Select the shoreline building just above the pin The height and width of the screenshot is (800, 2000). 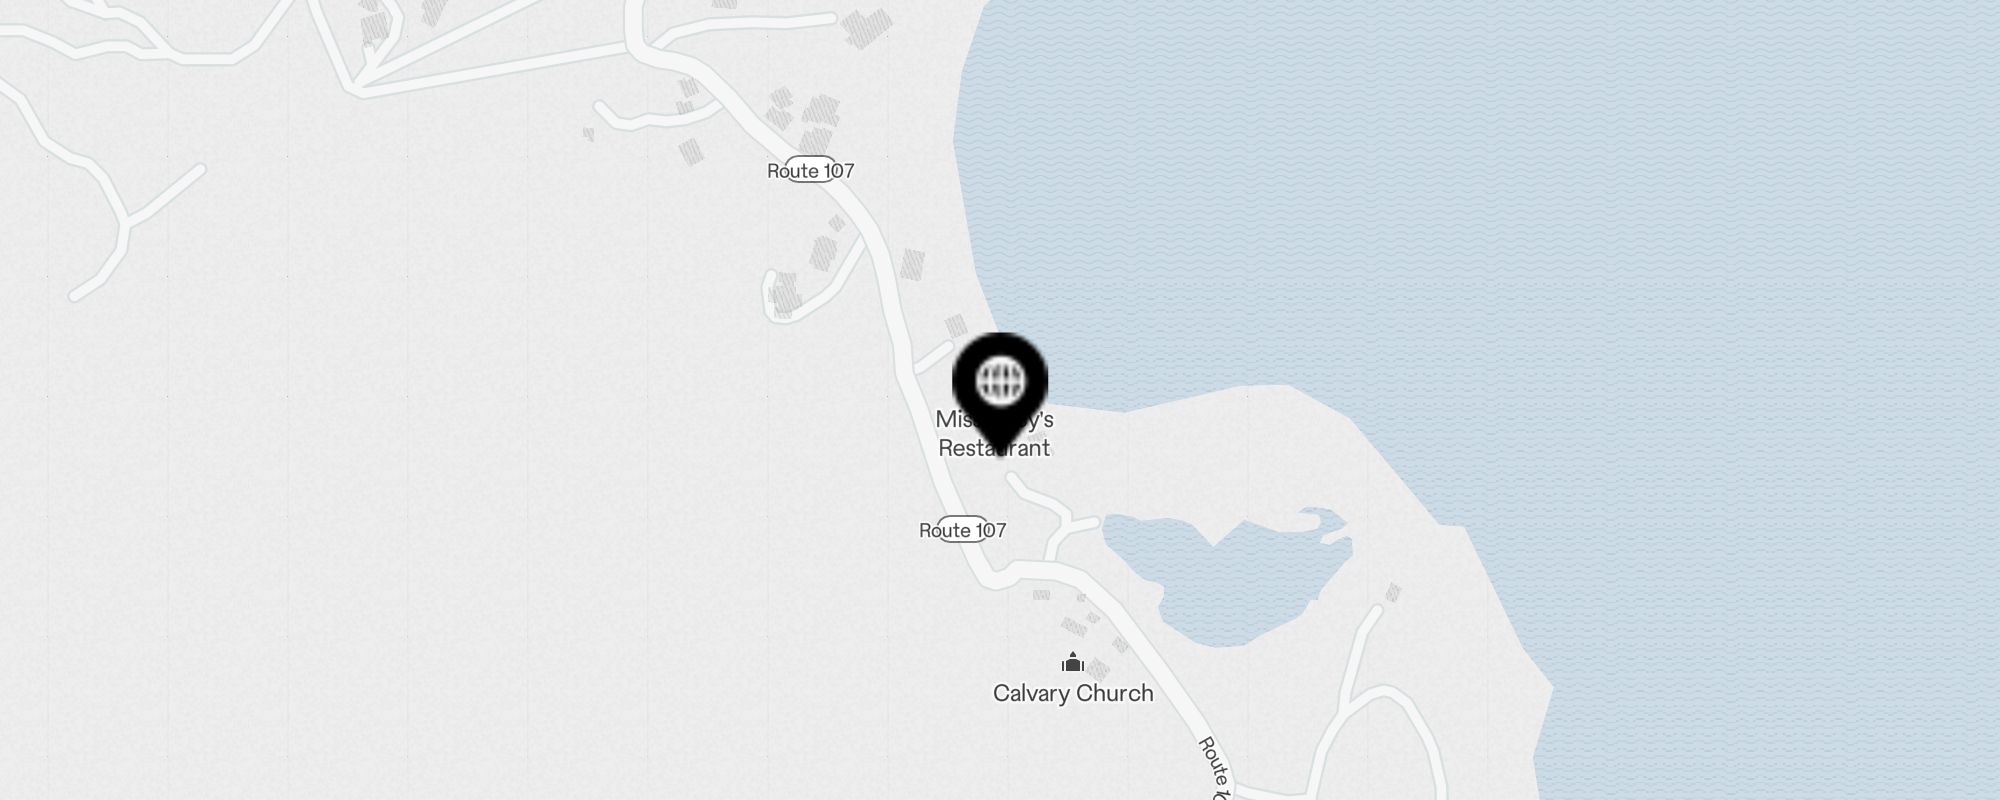tap(956, 326)
